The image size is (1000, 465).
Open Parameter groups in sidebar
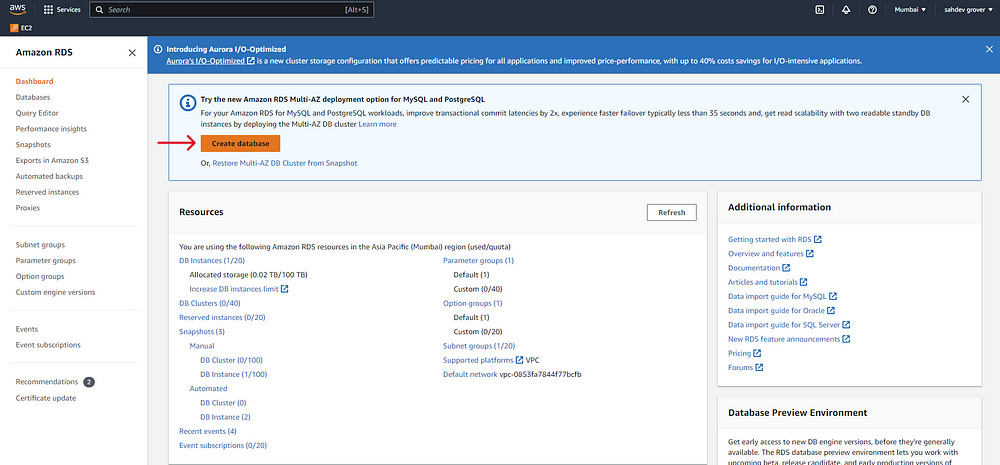click(46, 261)
